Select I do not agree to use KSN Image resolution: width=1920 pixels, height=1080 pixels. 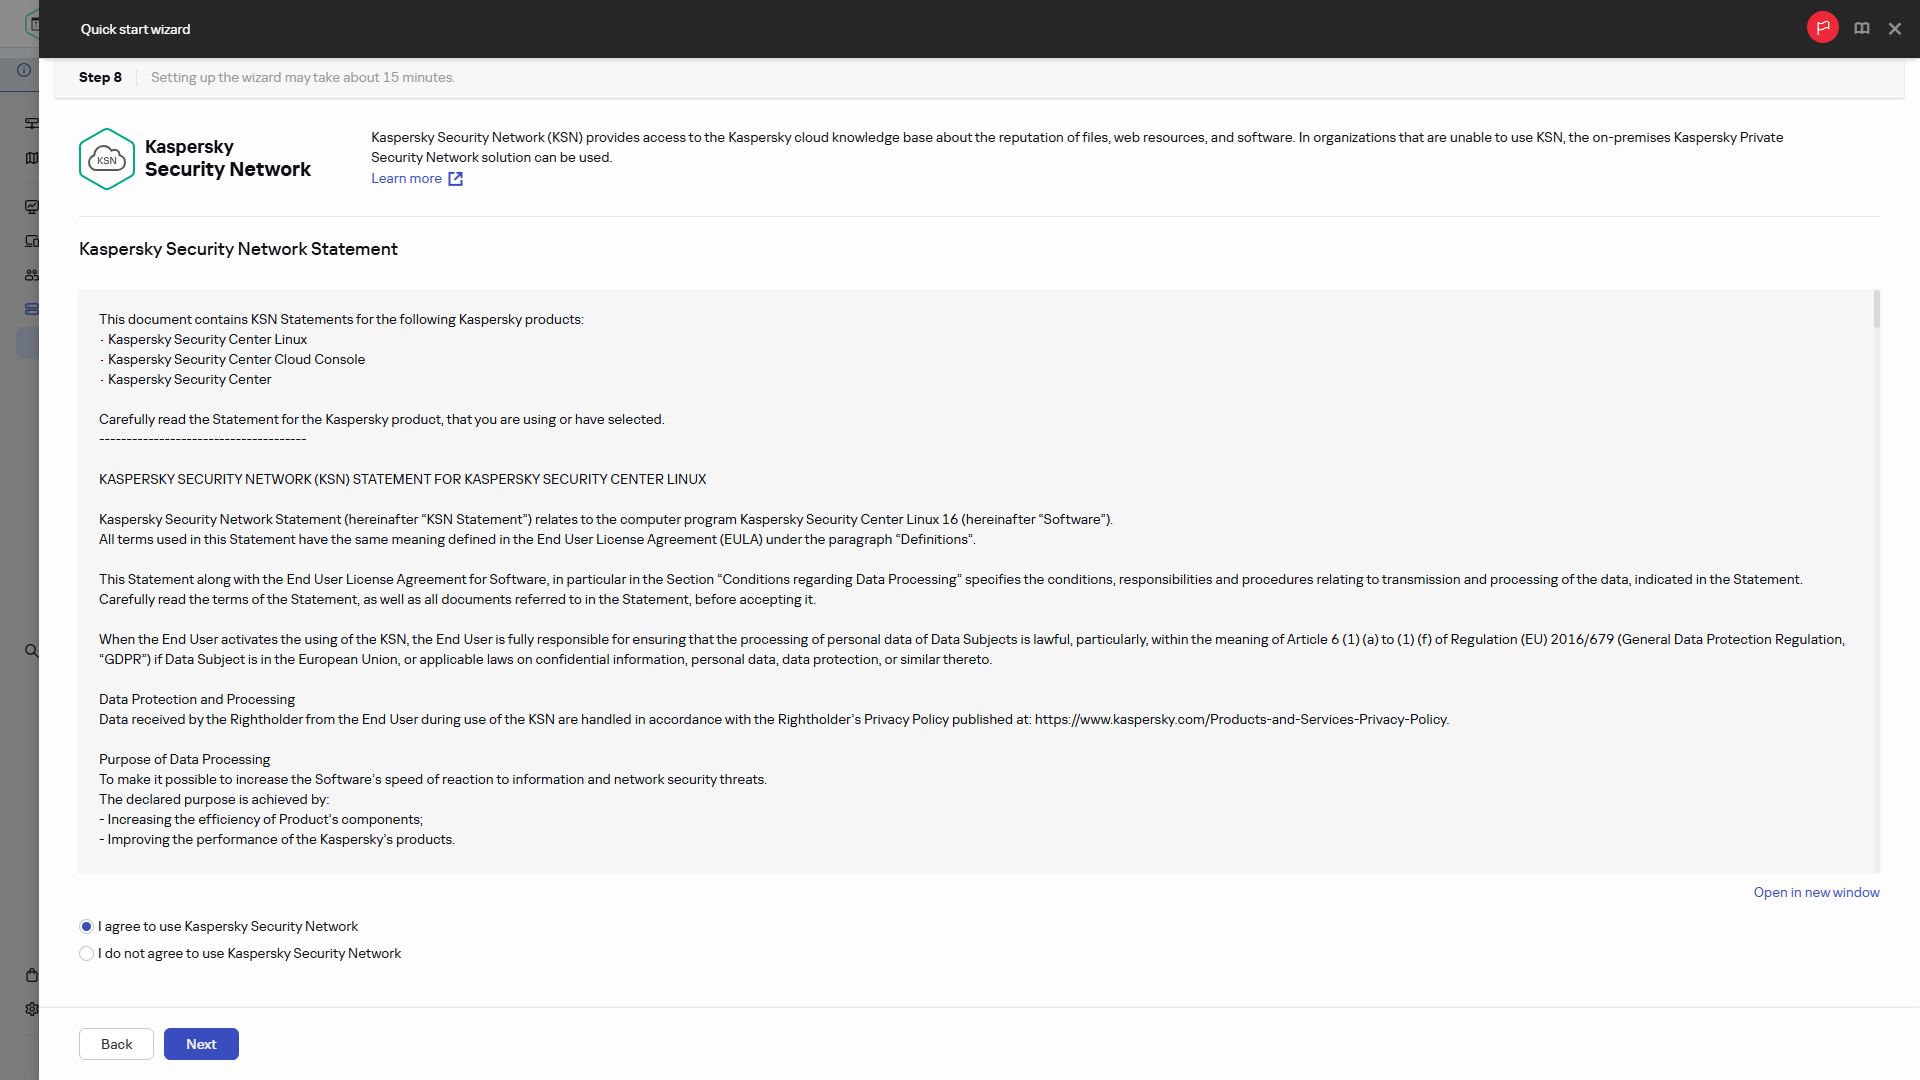click(87, 954)
